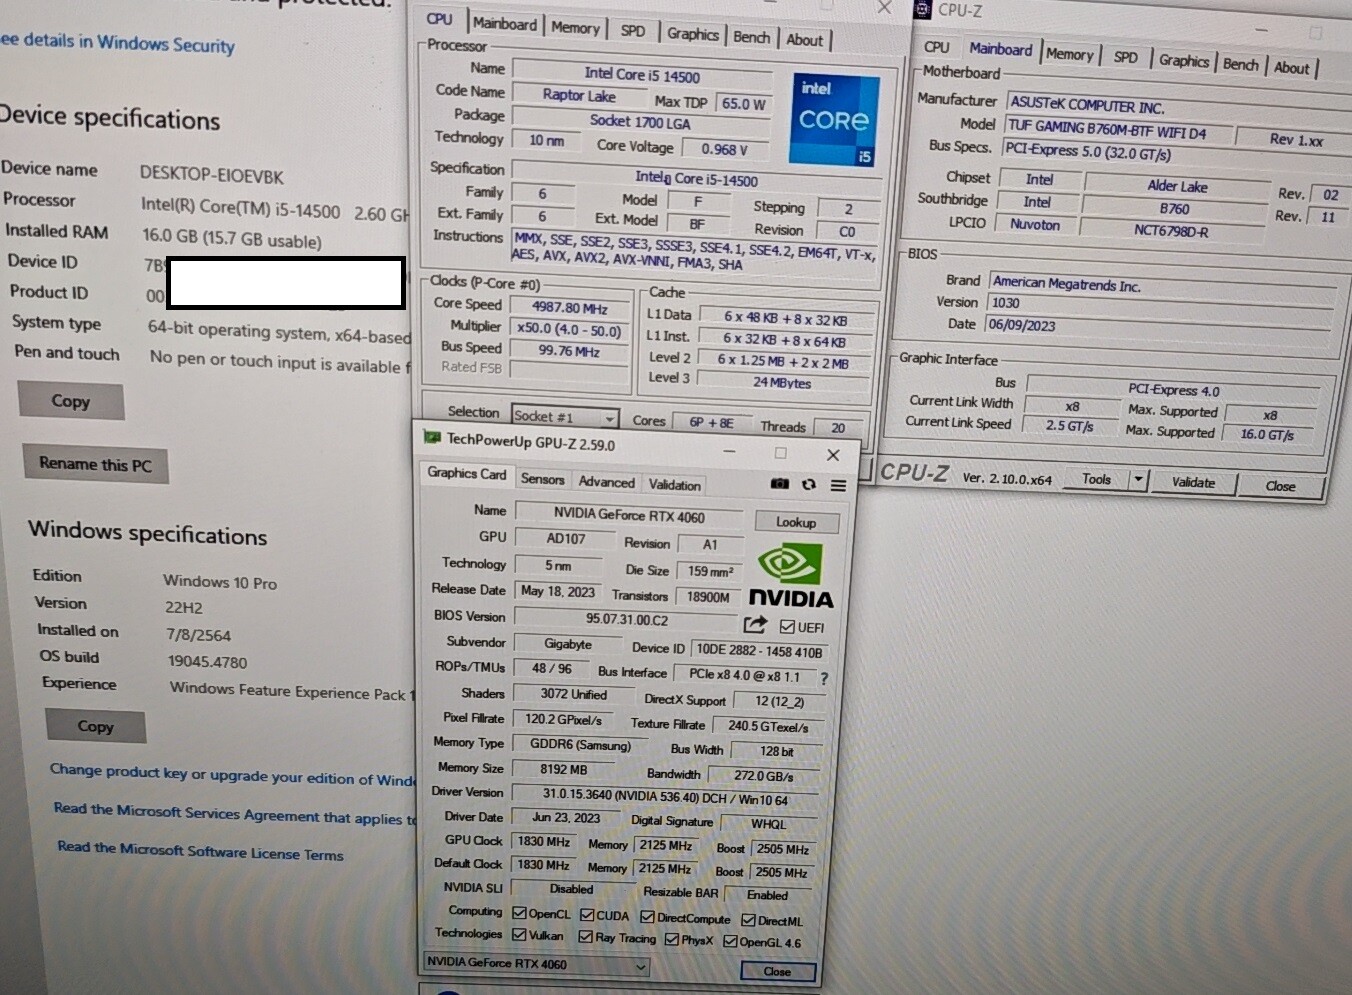Click the Core Speed value 4987.80 MHz
The height and width of the screenshot is (995, 1352).
569,307
